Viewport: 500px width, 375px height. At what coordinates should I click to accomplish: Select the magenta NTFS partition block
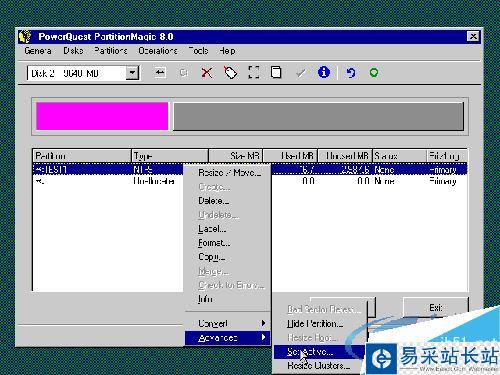[102, 116]
